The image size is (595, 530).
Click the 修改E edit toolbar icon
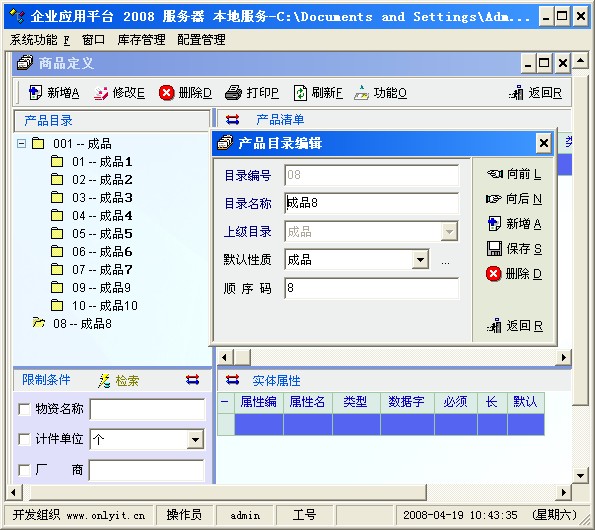click(x=101, y=93)
